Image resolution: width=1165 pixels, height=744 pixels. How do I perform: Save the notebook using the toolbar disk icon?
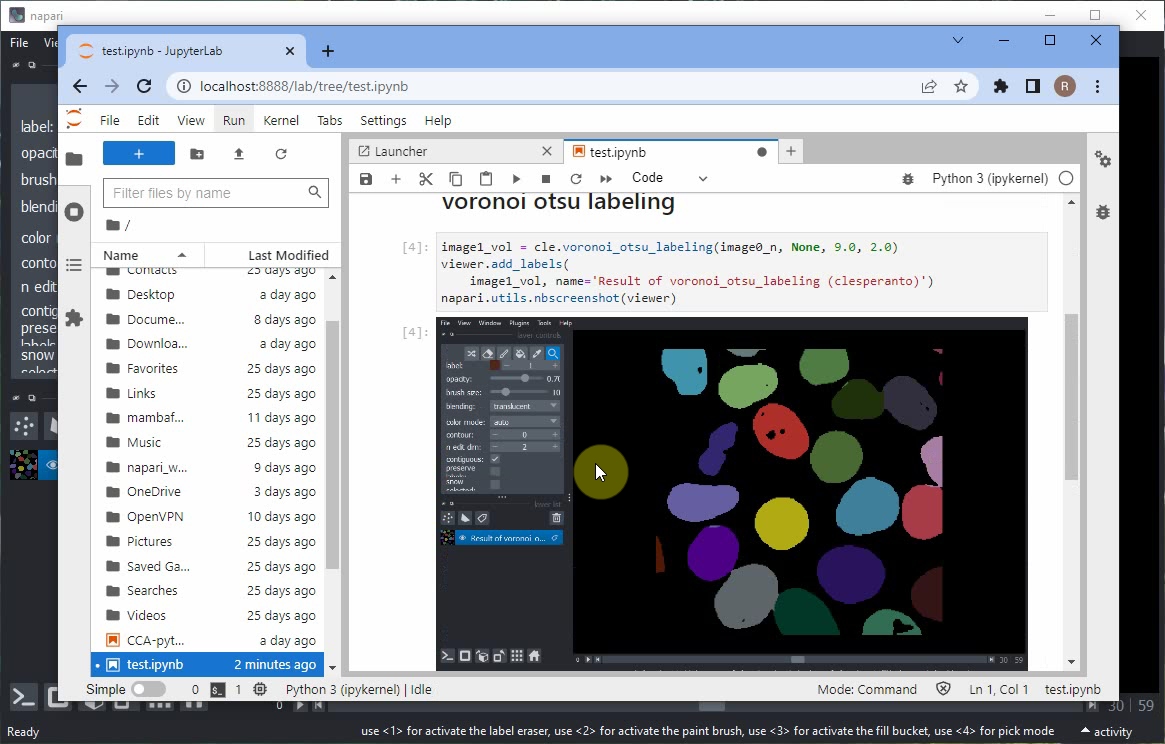(x=366, y=179)
